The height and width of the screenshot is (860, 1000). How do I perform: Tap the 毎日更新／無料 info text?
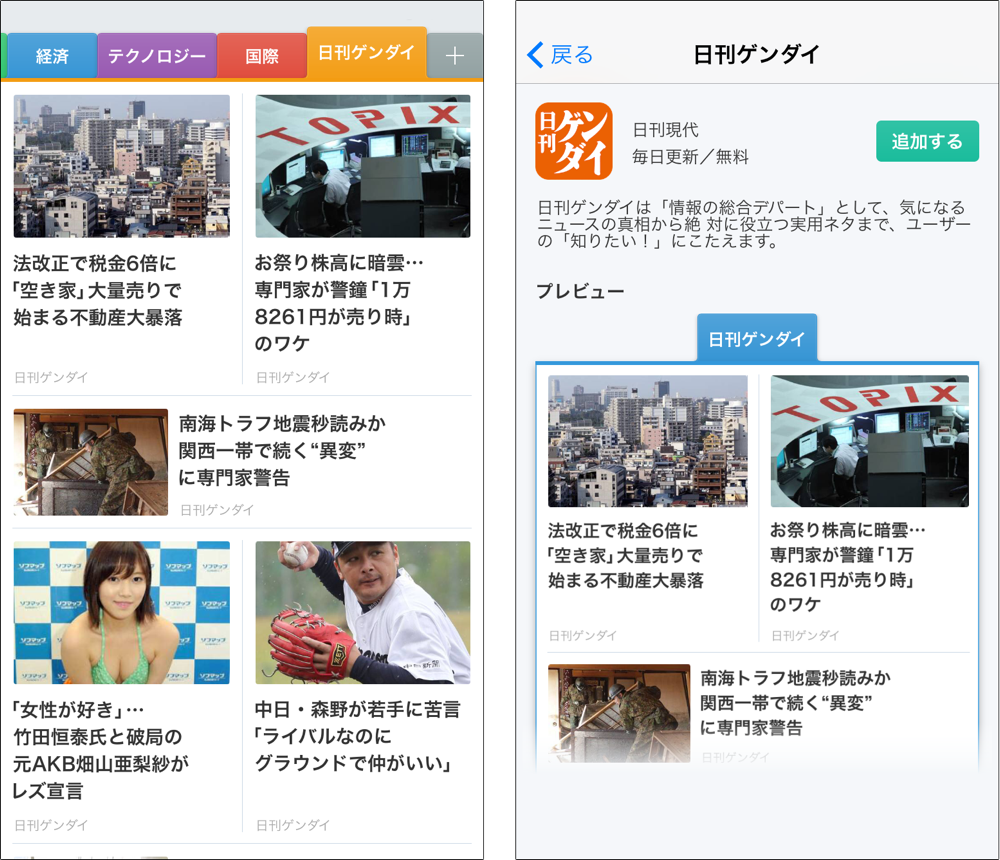point(690,157)
